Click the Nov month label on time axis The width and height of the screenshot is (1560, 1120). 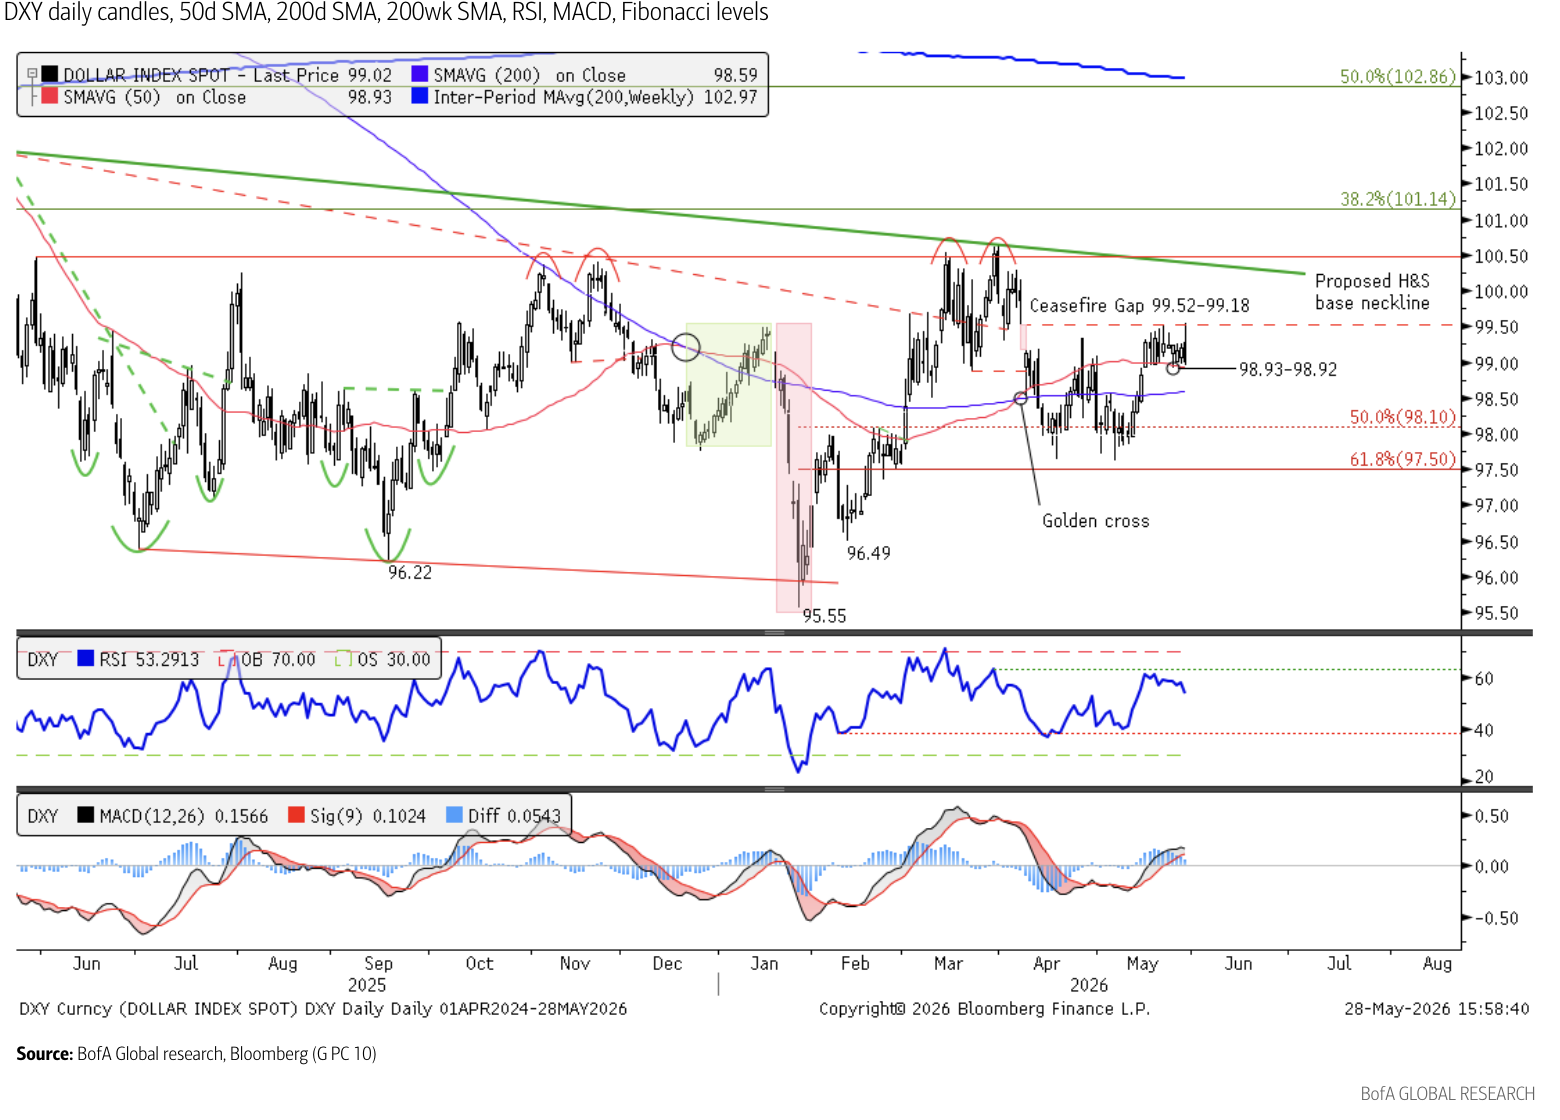click(x=575, y=964)
